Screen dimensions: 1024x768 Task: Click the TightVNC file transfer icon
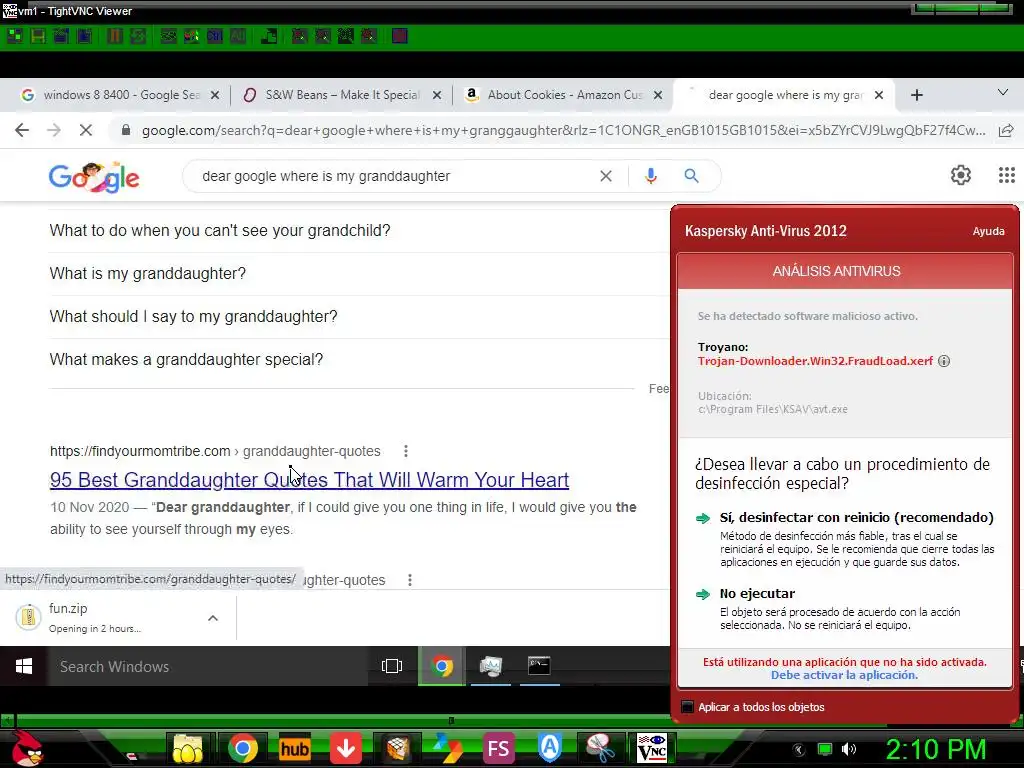coord(268,36)
